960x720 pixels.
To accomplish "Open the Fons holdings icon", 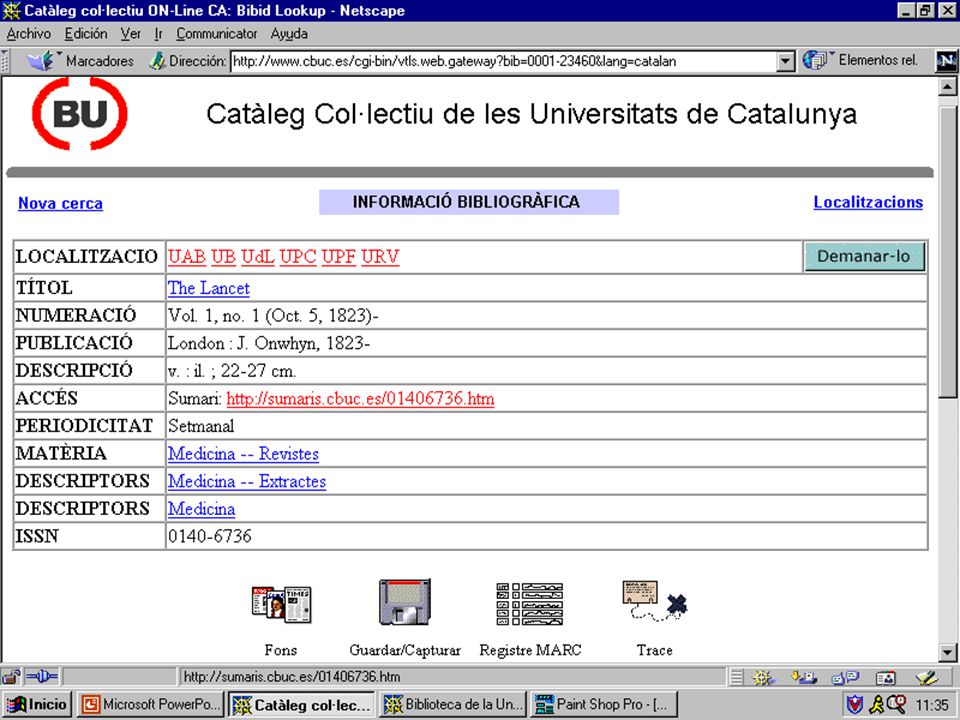I will (281, 604).
